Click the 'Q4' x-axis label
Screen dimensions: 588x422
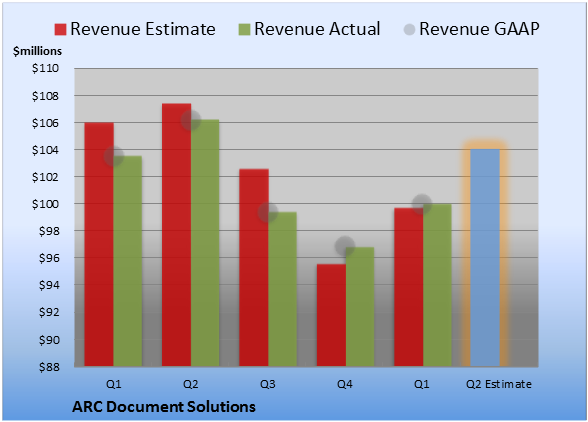(345, 384)
